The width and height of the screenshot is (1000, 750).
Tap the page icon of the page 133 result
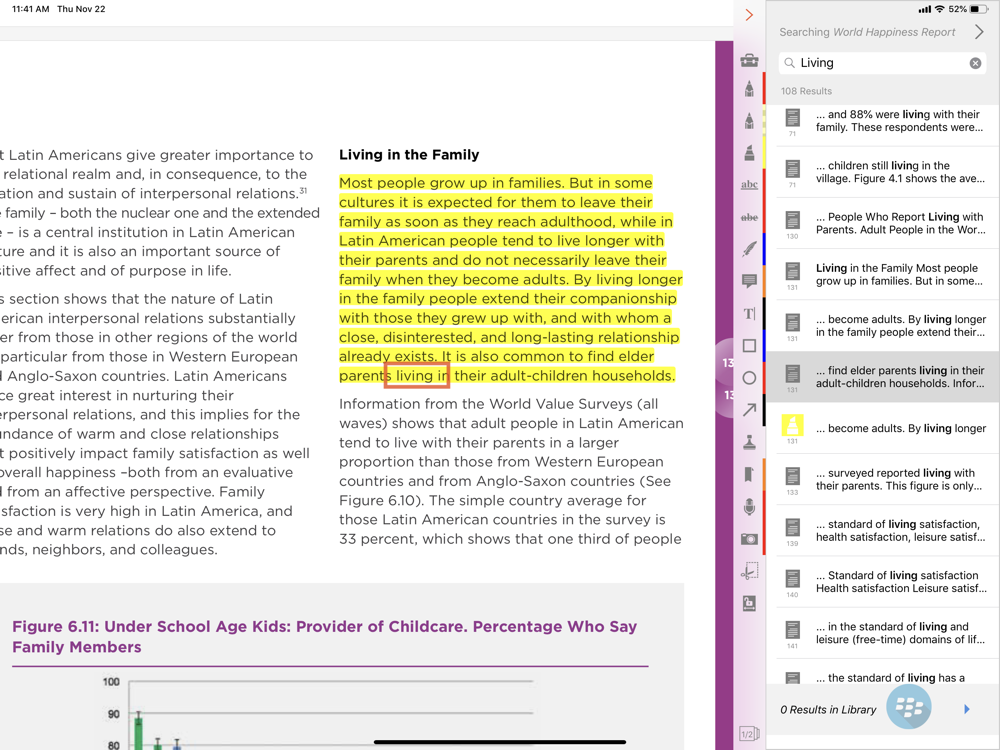tap(793, 476)
